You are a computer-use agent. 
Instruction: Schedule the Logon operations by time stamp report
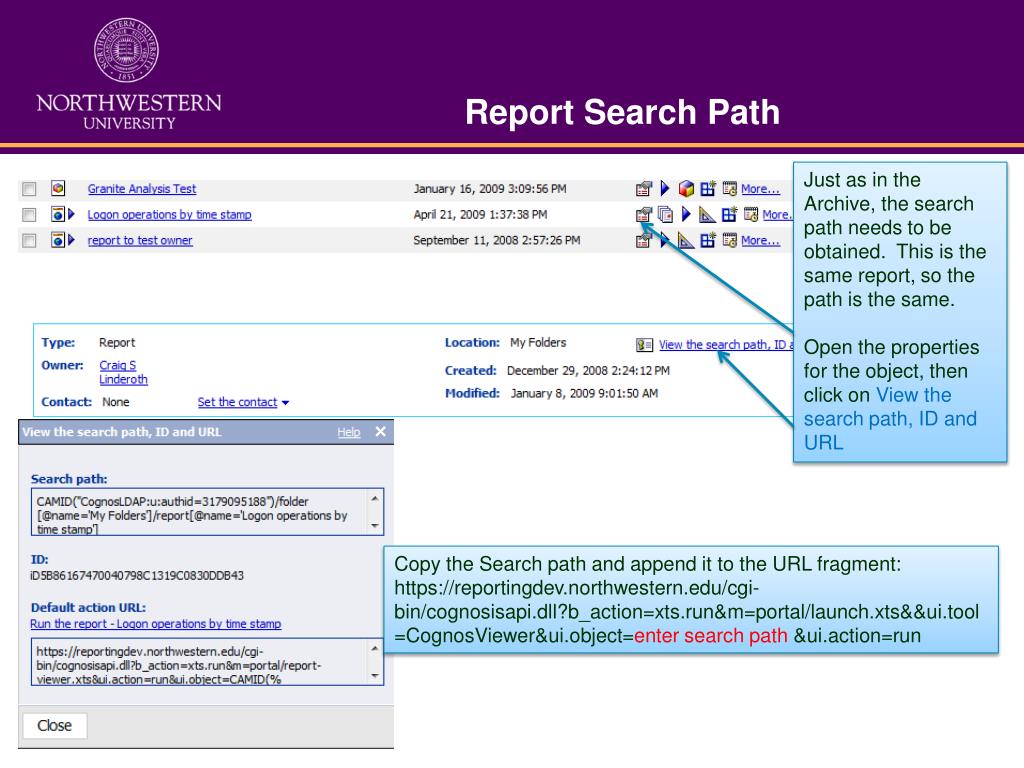pos(751,214)
